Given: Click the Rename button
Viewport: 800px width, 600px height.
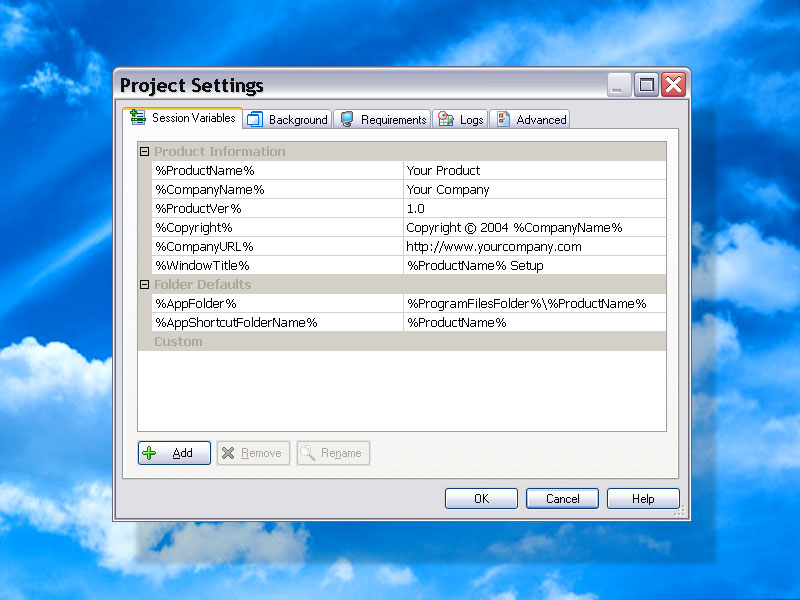Looking at the screenshot, I should (x=333, y=453).
